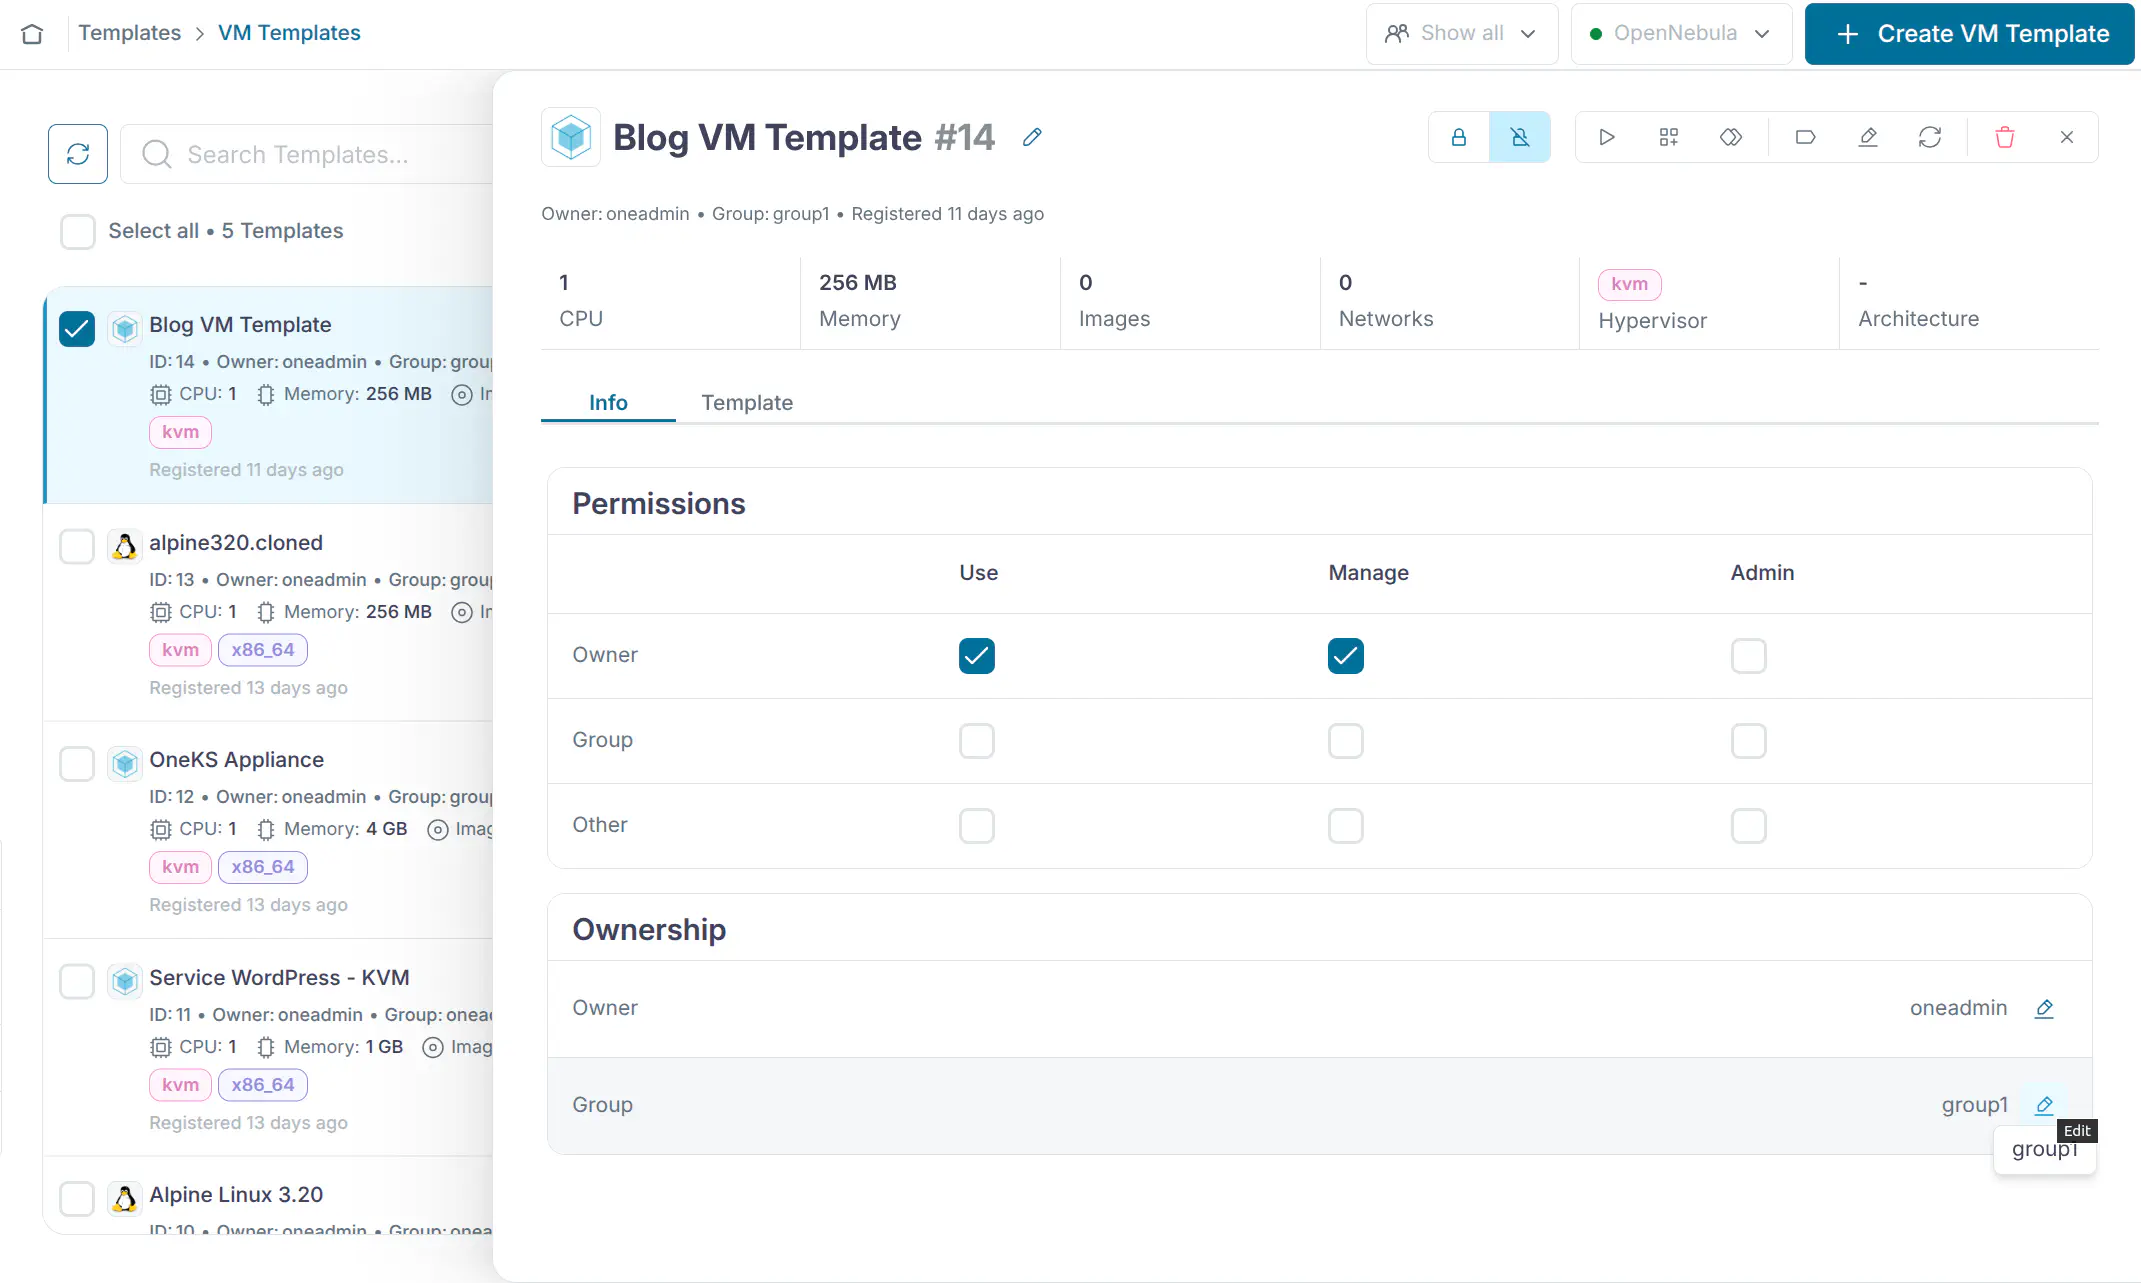Open the alpine320.cloned template row

pos(270,613)
